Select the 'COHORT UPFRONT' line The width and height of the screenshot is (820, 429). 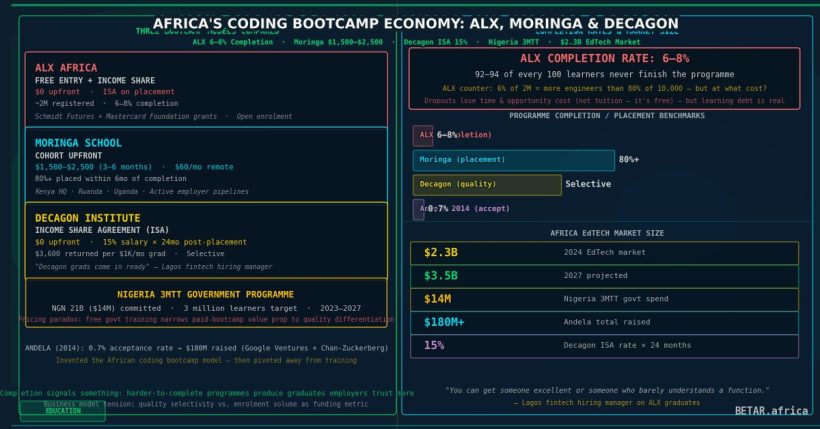click(x=69, y=156)
